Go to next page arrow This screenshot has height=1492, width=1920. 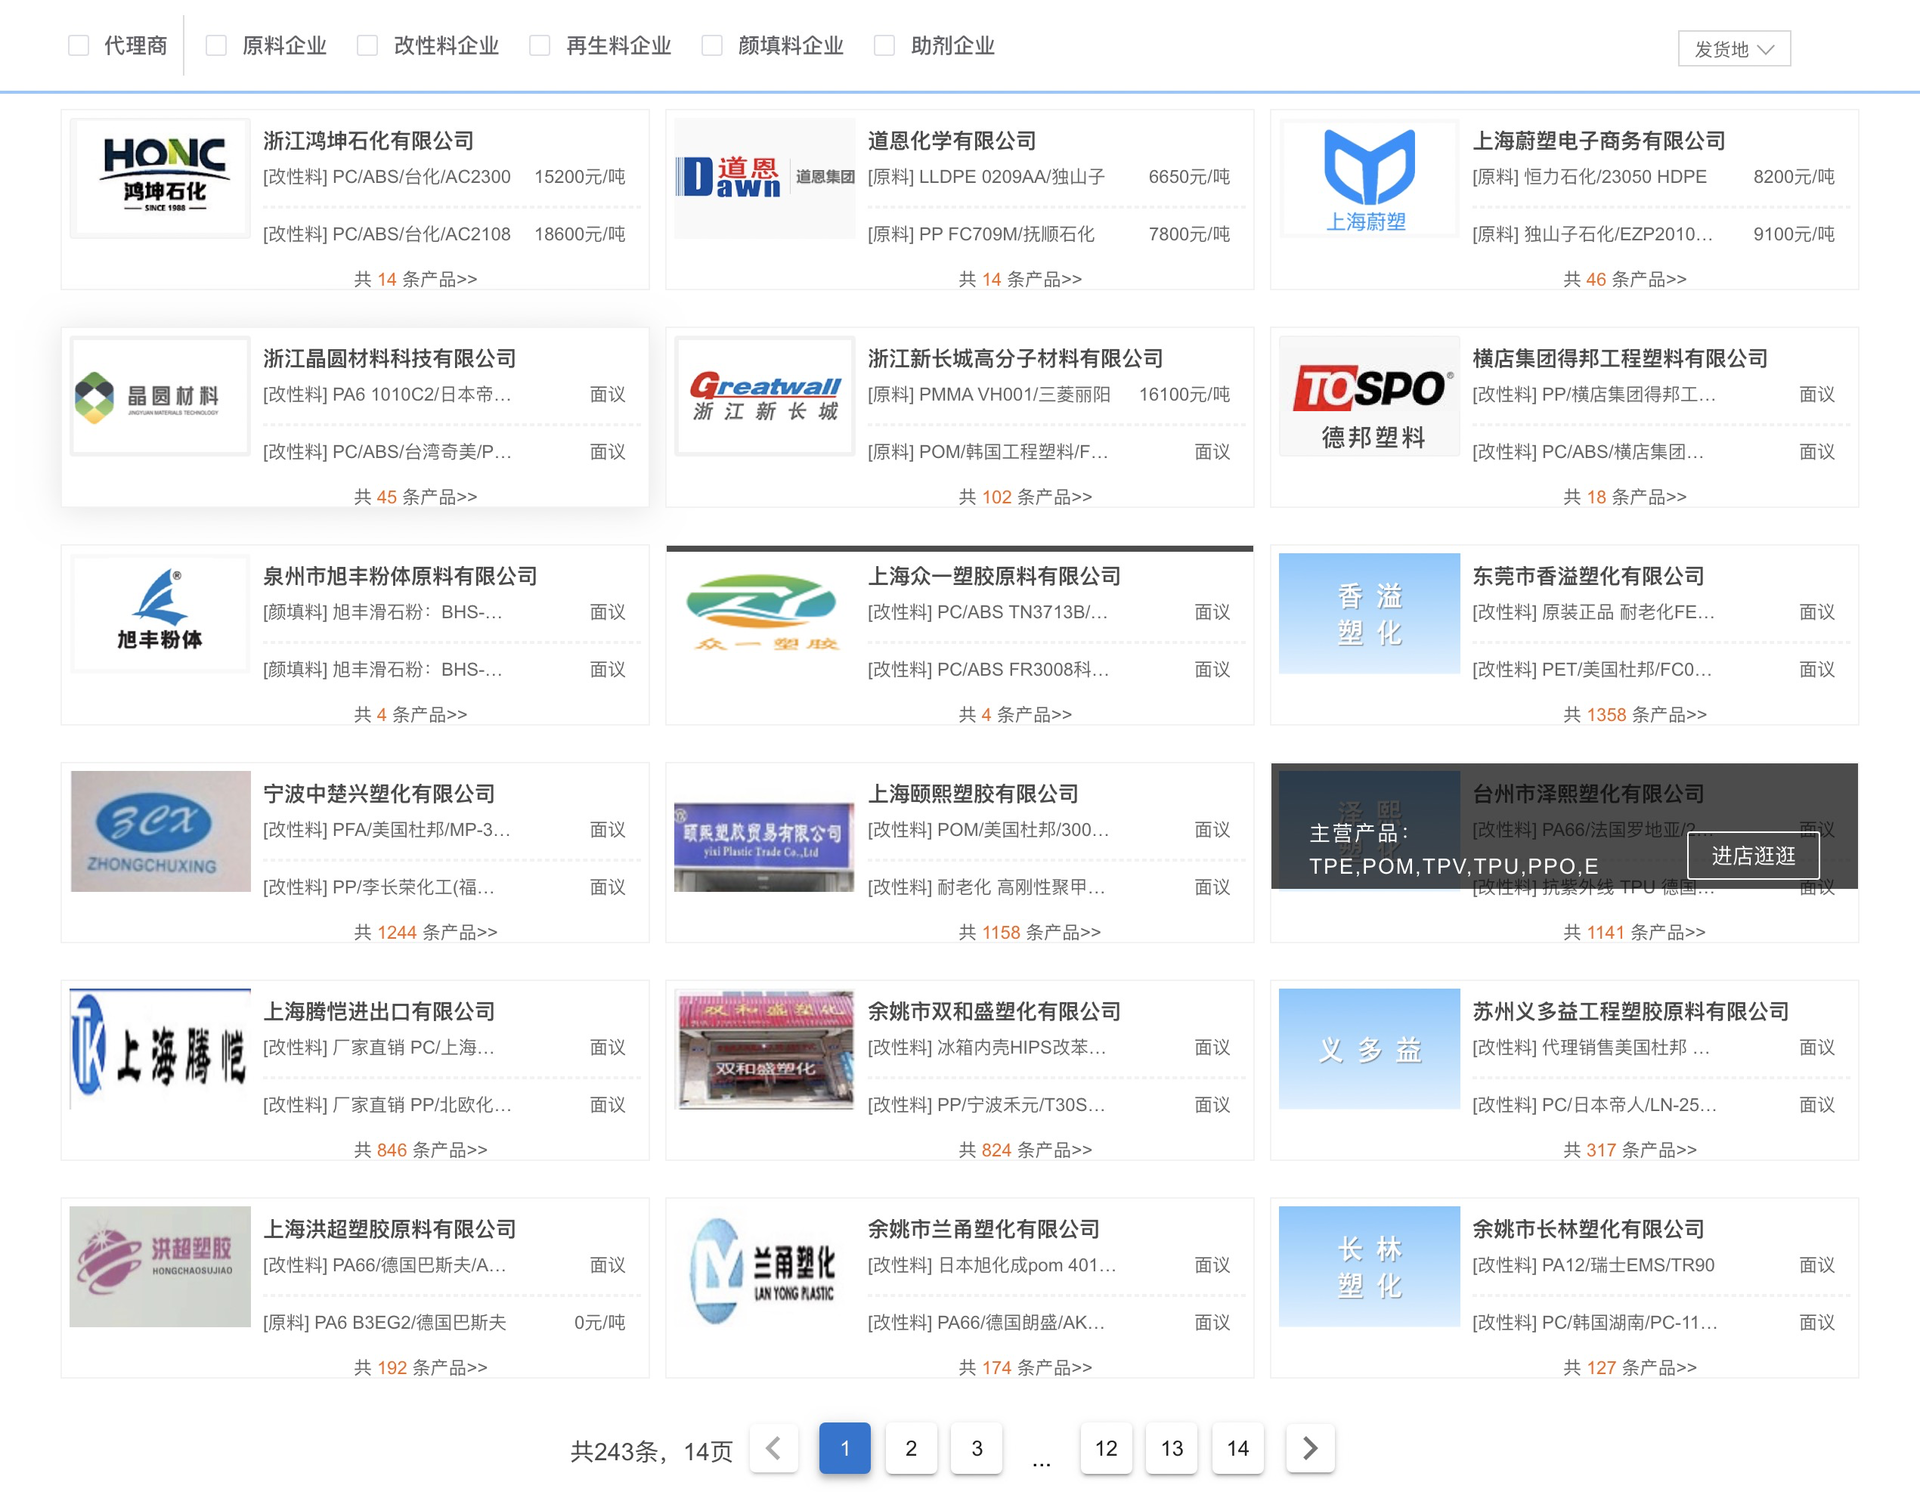(x=1310, y=1448)
